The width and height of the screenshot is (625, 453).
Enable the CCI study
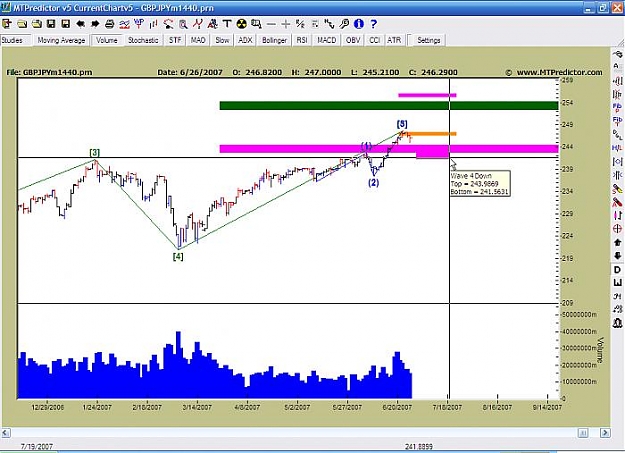click(x=374, y=40)
